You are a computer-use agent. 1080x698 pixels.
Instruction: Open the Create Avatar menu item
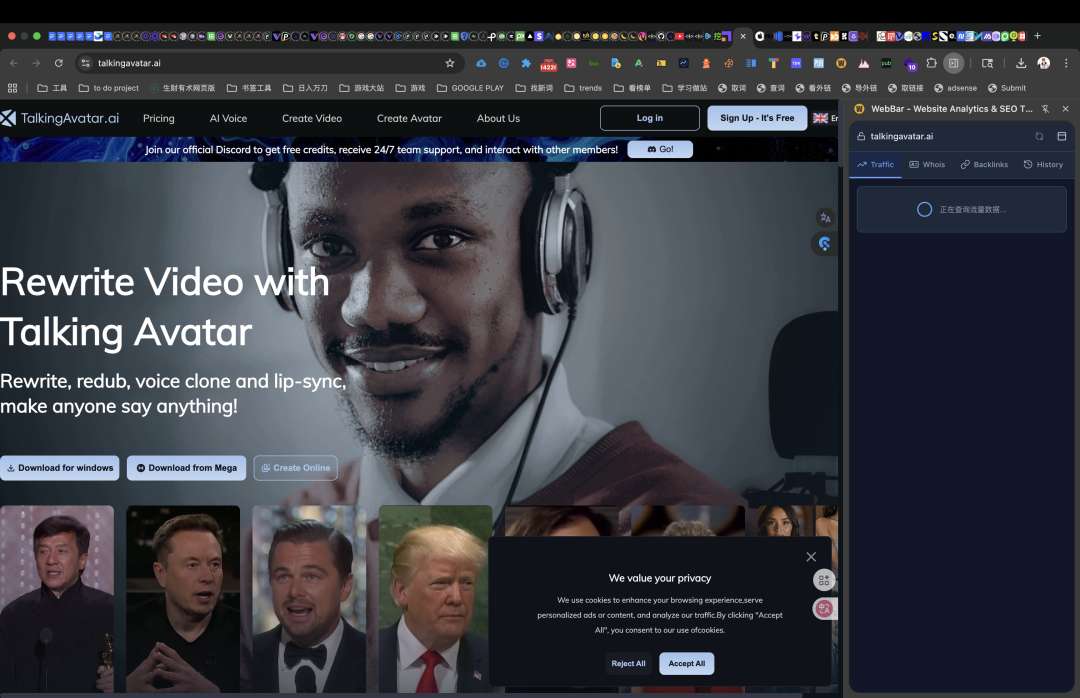(x=409, y=119)
